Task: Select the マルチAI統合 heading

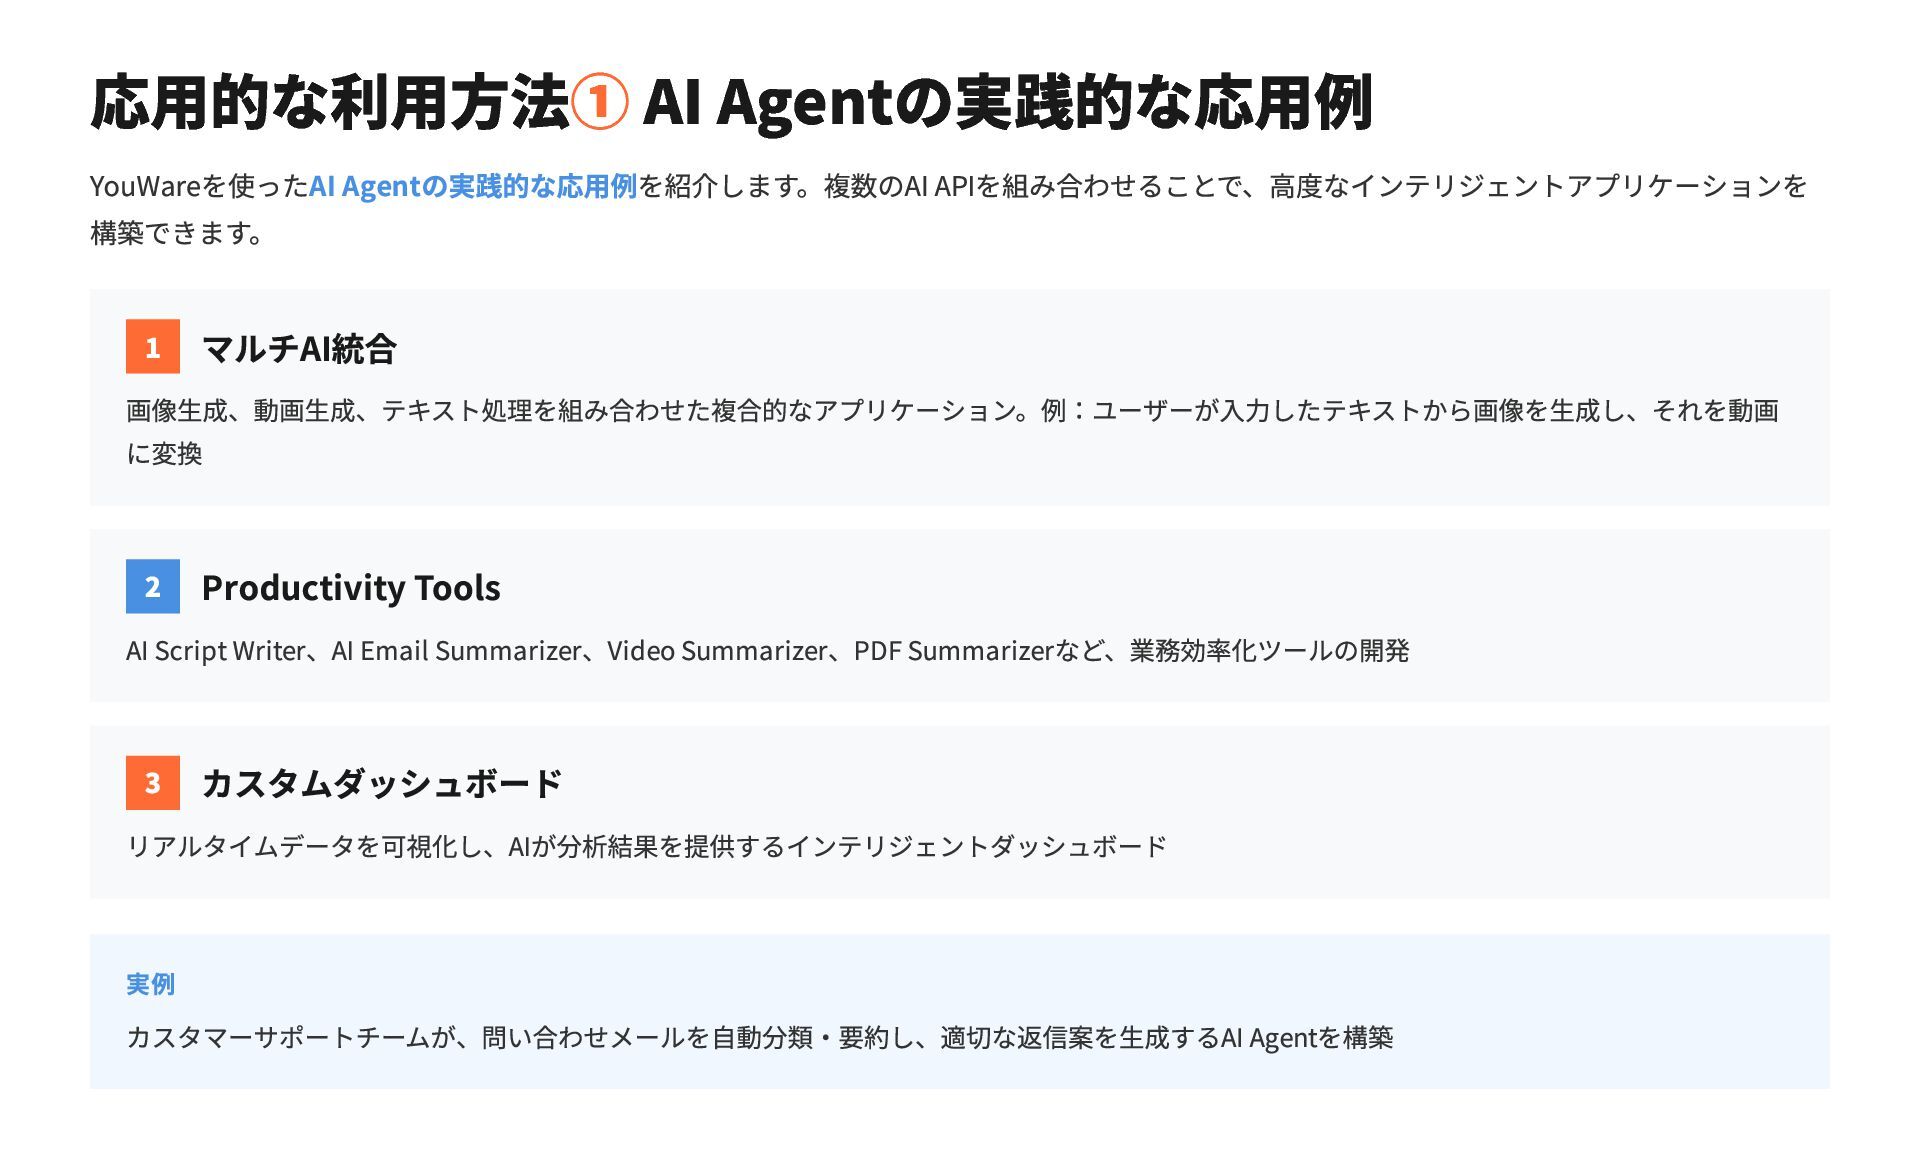Action: pos(299,348)
